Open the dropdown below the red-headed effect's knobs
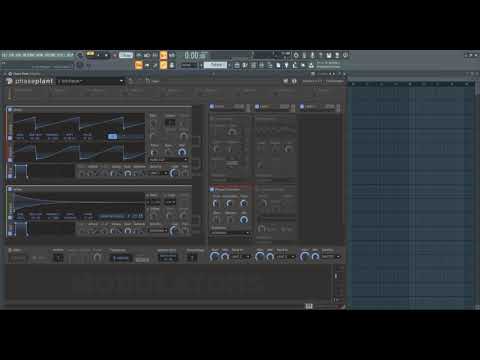Viewport: 480px width, 360px height. pos(231,233)
